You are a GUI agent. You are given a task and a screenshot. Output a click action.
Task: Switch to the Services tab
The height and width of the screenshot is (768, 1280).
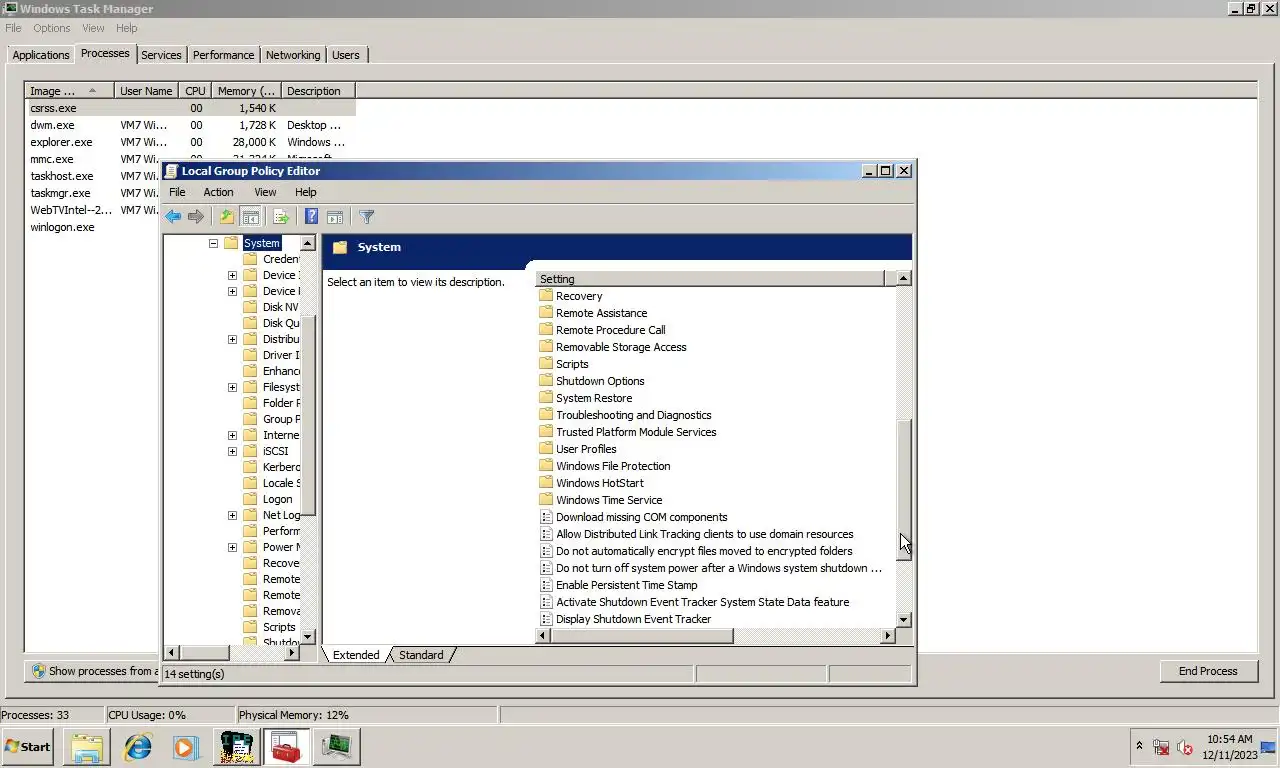[x=161, y=55]
